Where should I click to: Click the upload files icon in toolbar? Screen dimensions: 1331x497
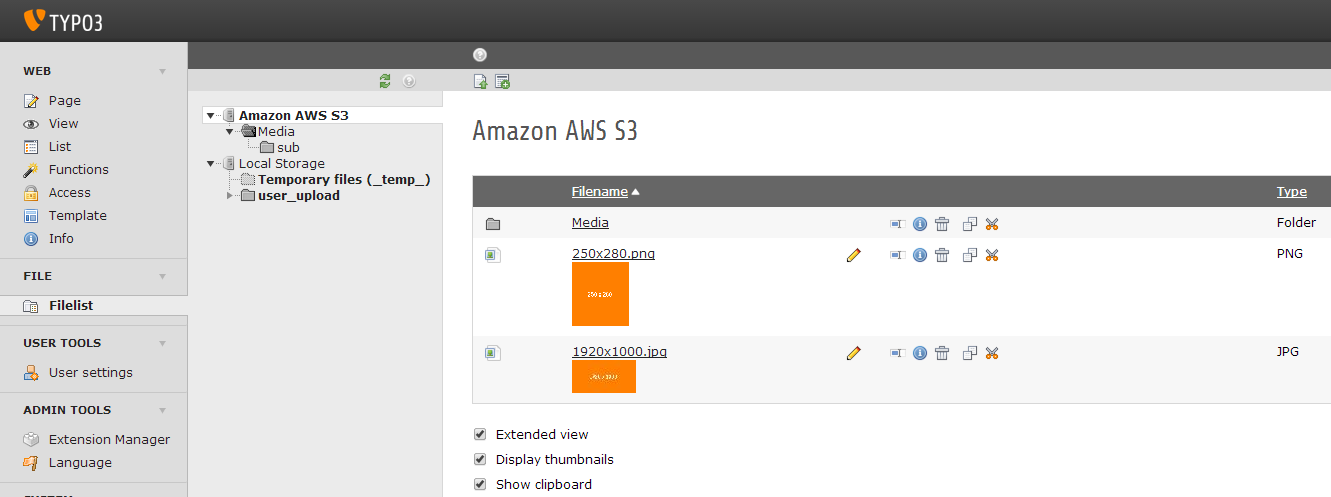coord(481,82)
